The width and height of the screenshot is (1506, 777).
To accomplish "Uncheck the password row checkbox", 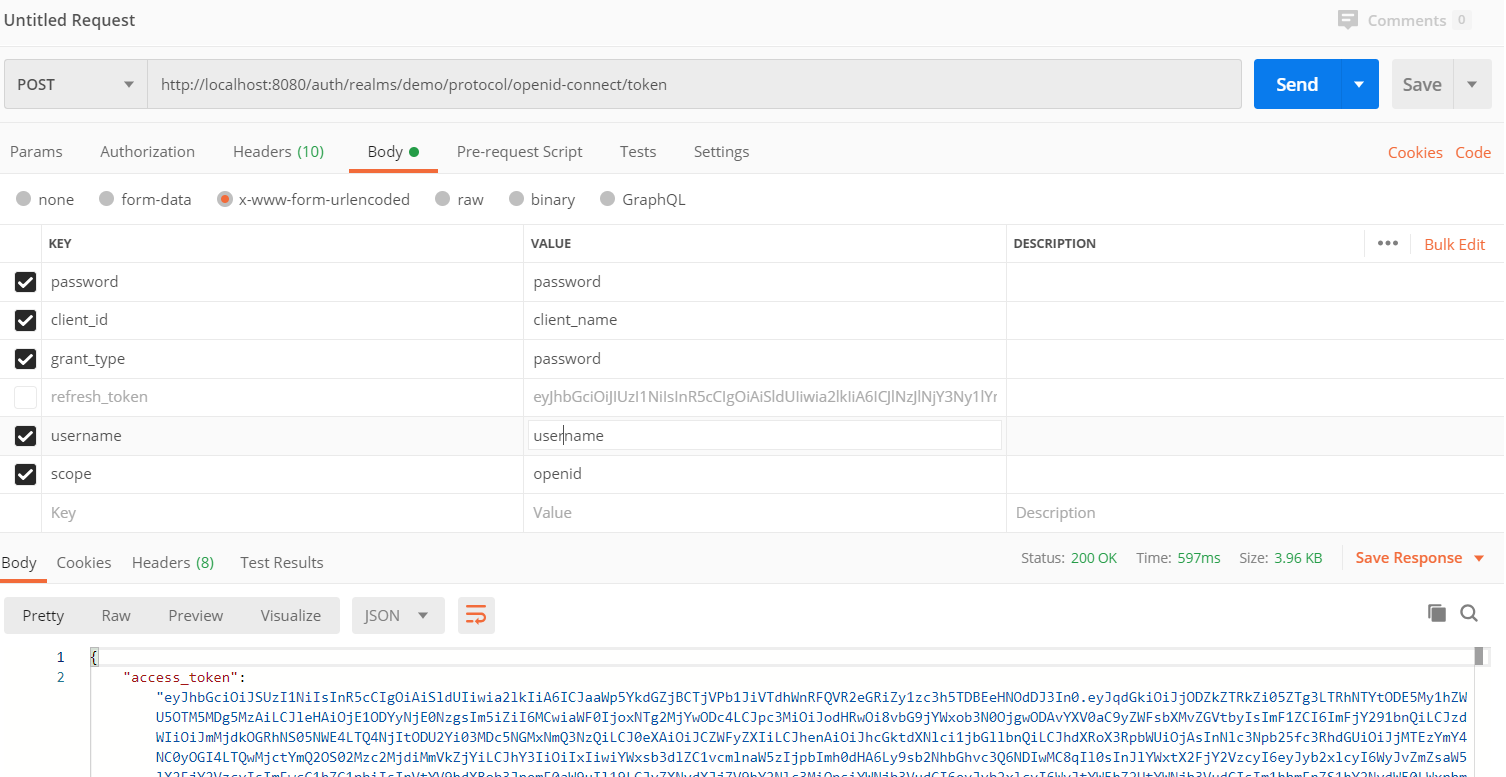I will pos(25,282).
